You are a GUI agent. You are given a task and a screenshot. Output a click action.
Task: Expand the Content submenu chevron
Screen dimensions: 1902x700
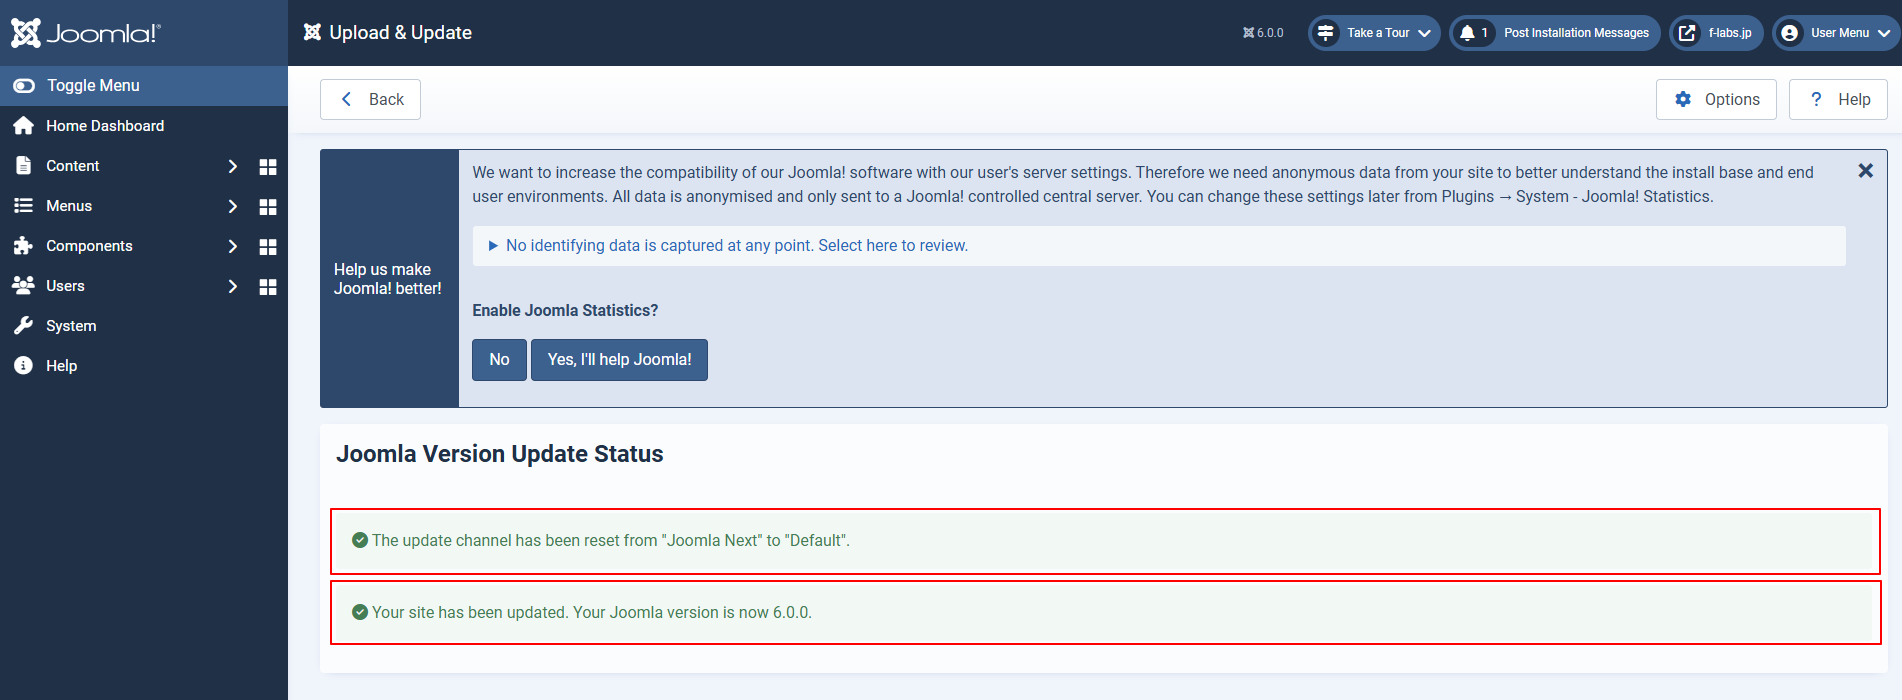(x=232, y=167)
